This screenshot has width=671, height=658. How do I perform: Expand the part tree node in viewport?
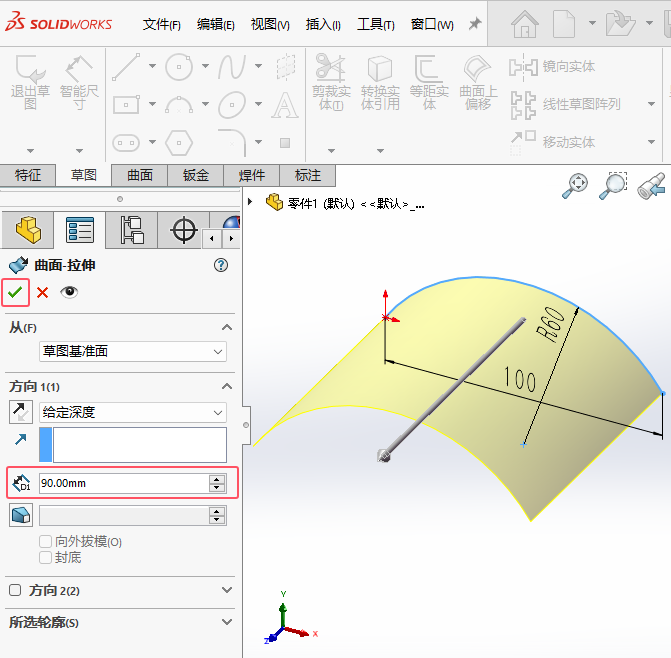coord(250,202)
